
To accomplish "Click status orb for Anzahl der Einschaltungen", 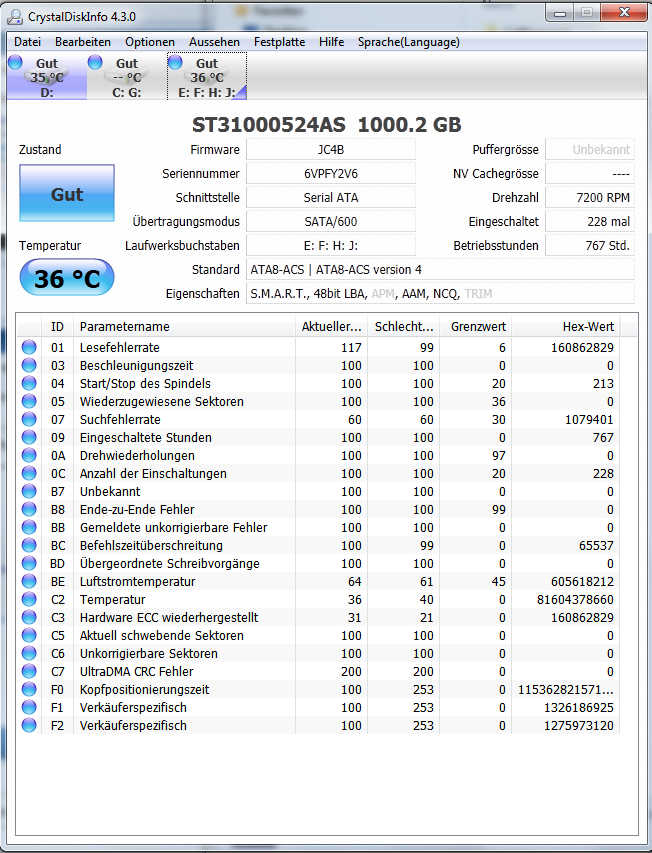I will [x=29, y=473].
